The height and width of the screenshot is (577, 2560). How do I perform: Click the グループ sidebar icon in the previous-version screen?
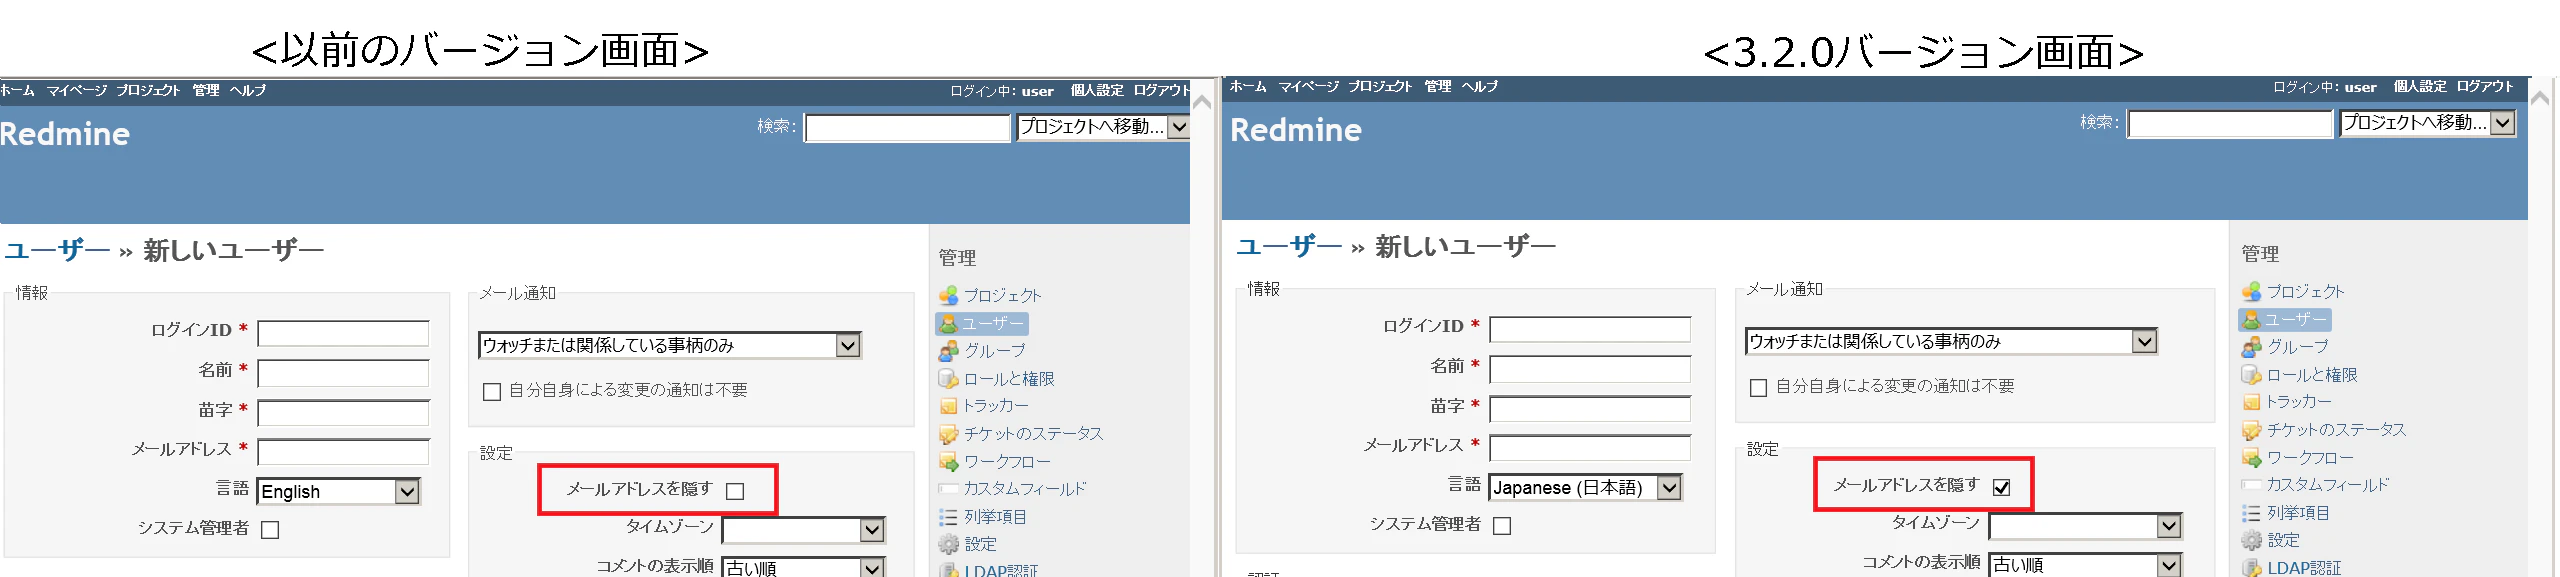[x=948, y=351]
